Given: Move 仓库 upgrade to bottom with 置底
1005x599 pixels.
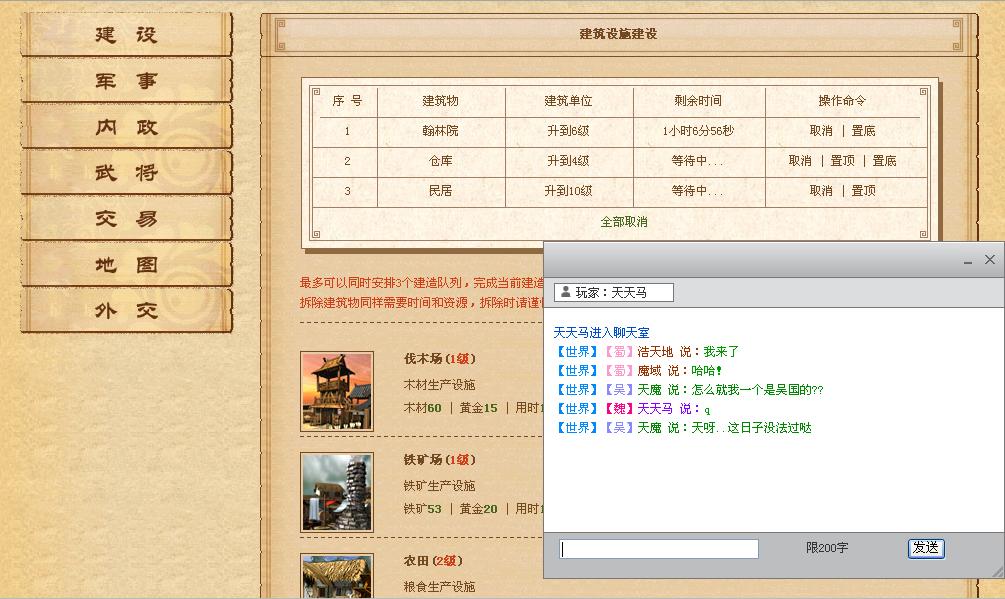Looking at the screenshot, I should click(884, 161).
